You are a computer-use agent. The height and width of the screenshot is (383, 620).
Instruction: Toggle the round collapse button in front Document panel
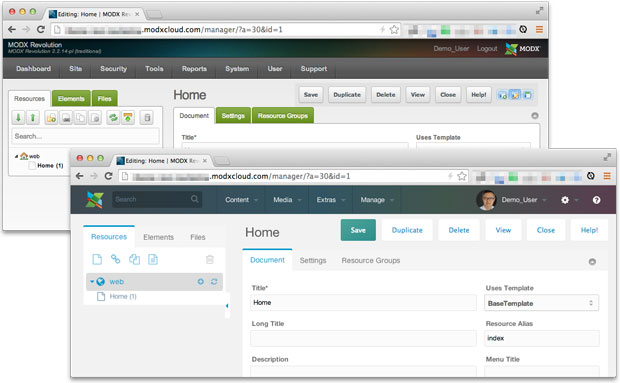[592, 262]
